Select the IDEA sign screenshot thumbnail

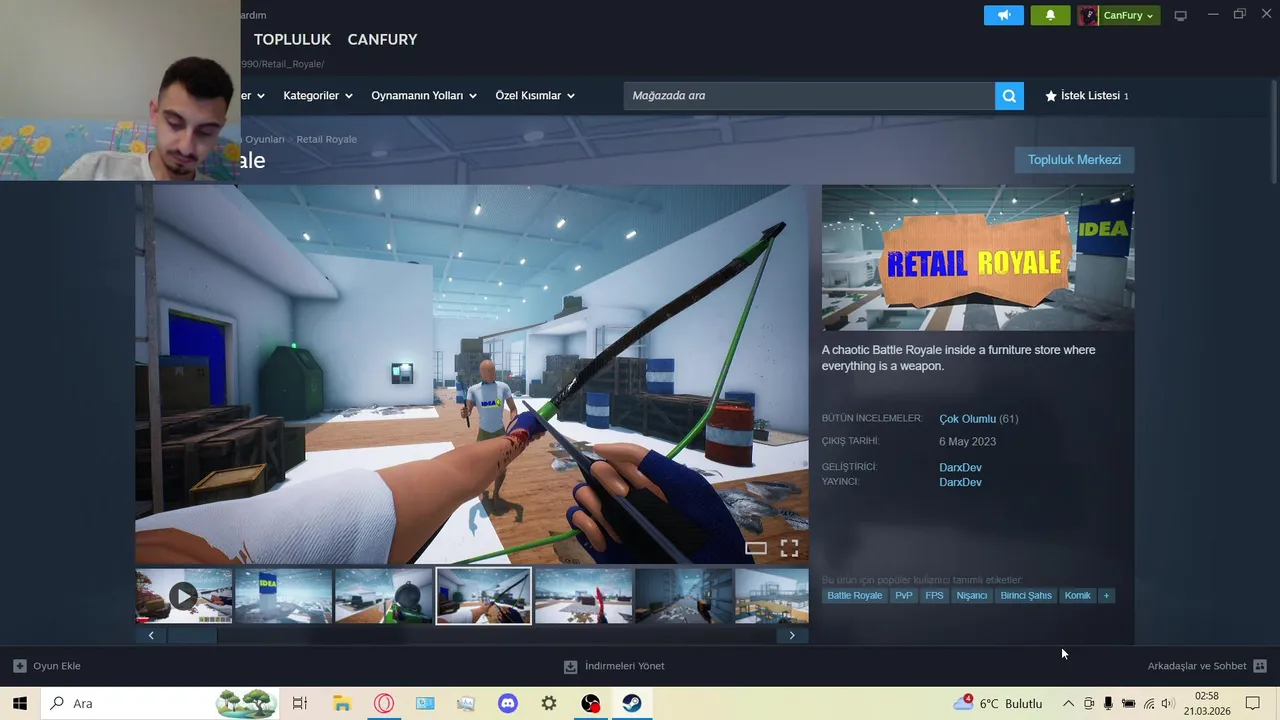[284, 596]
